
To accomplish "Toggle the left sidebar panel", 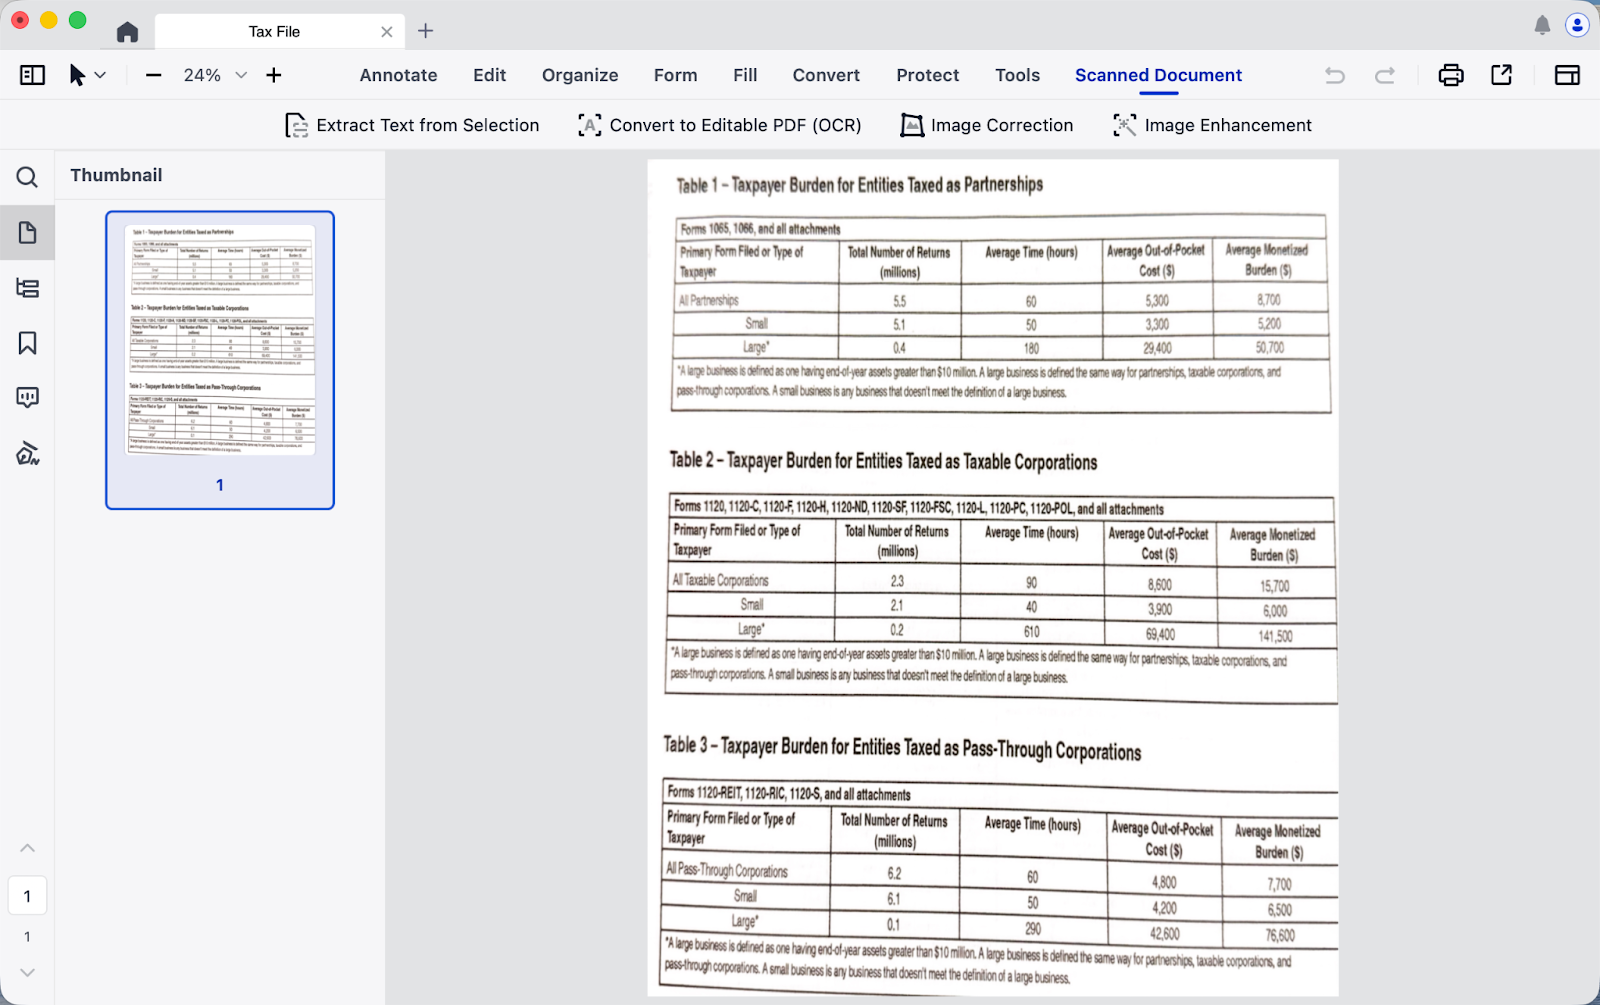I will (x=32, y=75).
